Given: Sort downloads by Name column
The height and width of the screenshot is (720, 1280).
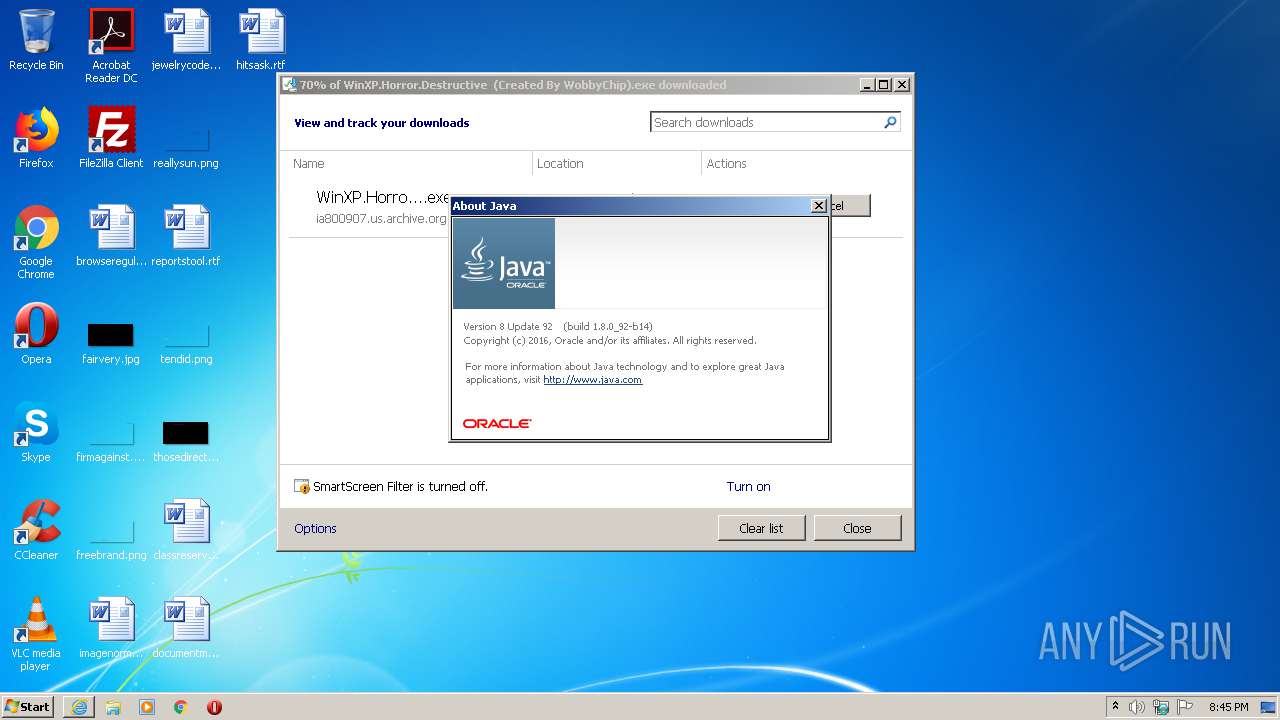Looking at the screenshot, I should tap(410, 163).
